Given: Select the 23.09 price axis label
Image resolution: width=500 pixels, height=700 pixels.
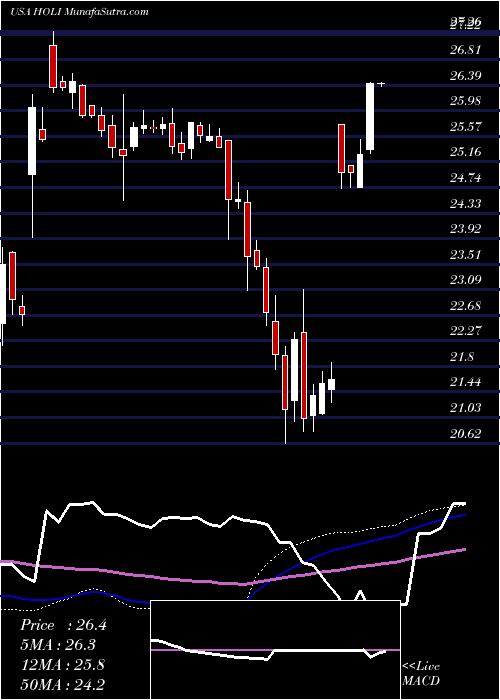Looking at the screenshot, I should coord(466,280).
